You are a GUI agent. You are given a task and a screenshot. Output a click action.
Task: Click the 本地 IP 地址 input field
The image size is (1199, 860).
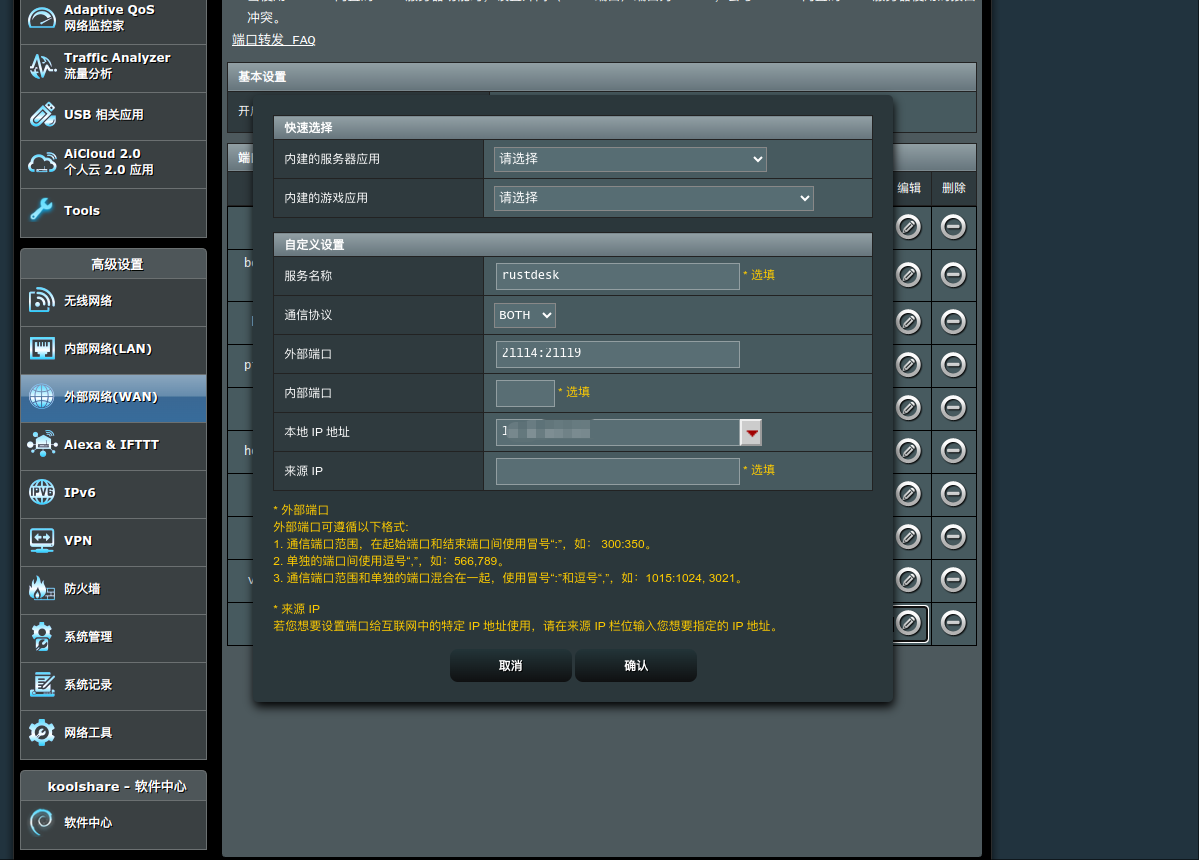pos(618,433)
